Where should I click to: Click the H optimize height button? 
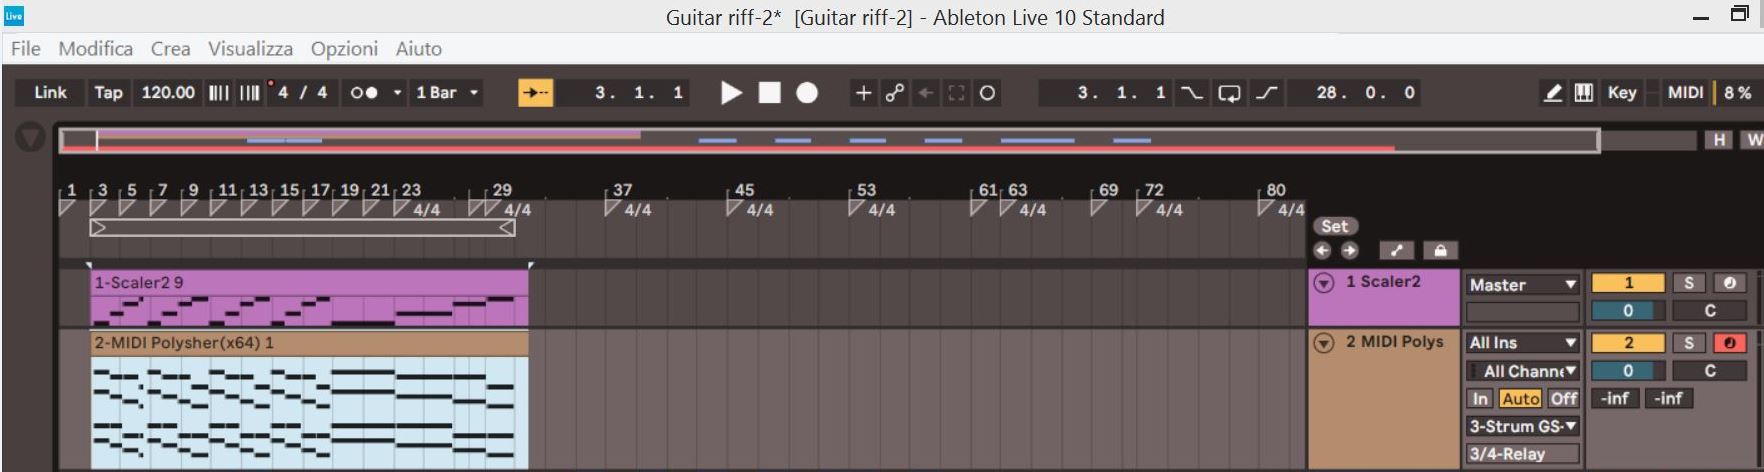pyautogui.click(x=1719, y=140)
